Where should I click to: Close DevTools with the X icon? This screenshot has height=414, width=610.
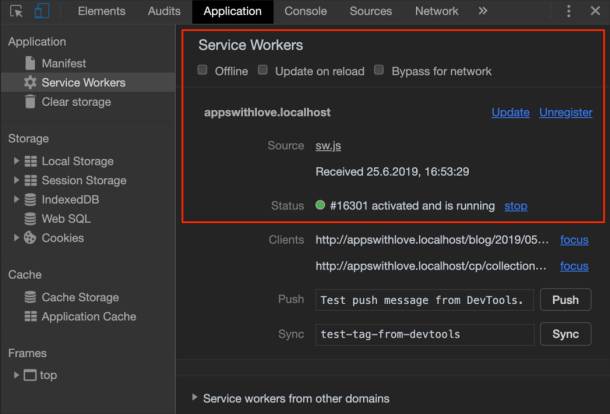pos(594,12)
